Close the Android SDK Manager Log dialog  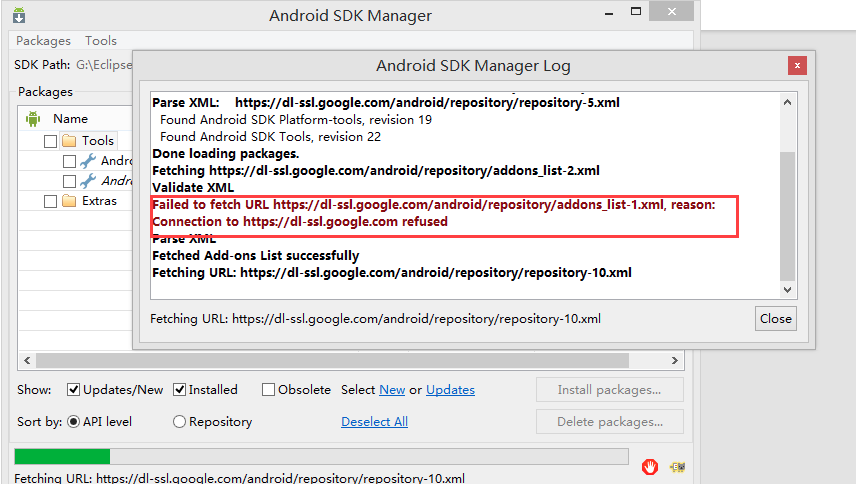[x=797, y=66]
